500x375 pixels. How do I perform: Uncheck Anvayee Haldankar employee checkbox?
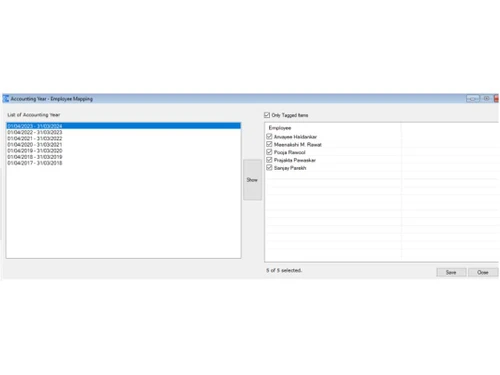[x=269, y=136]
